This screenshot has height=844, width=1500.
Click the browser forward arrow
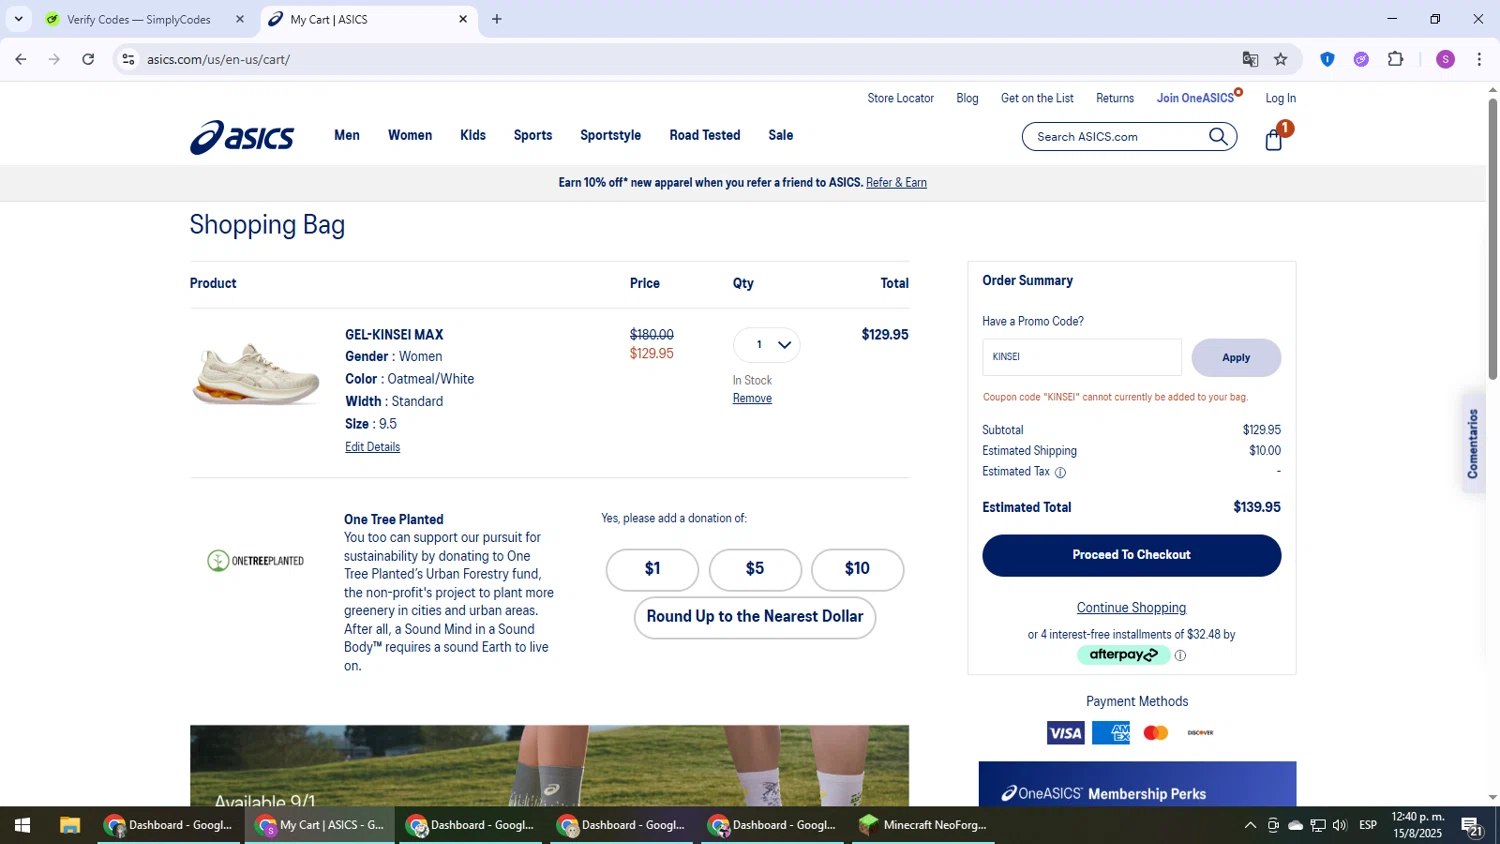click(x=54, y=59)
